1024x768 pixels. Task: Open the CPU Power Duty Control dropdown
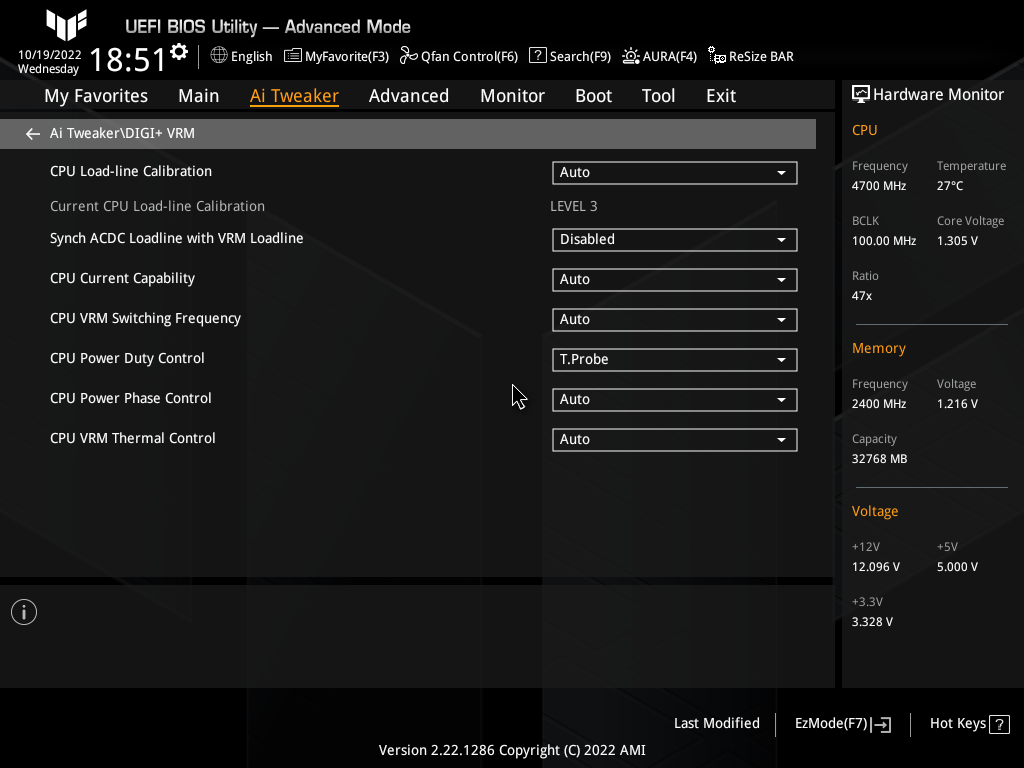click(674, 359)
